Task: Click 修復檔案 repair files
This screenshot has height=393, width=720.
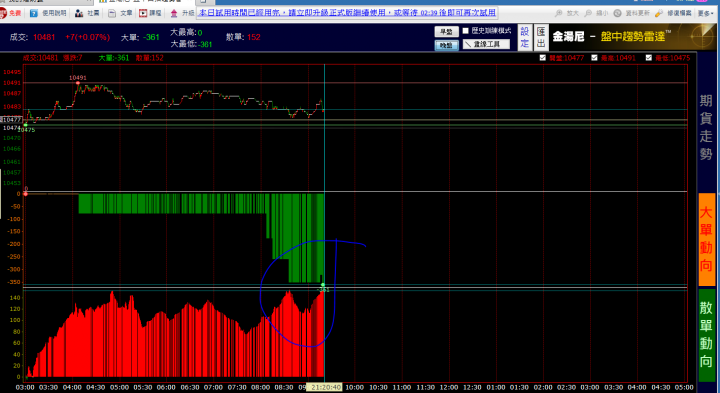Action: 673,13
